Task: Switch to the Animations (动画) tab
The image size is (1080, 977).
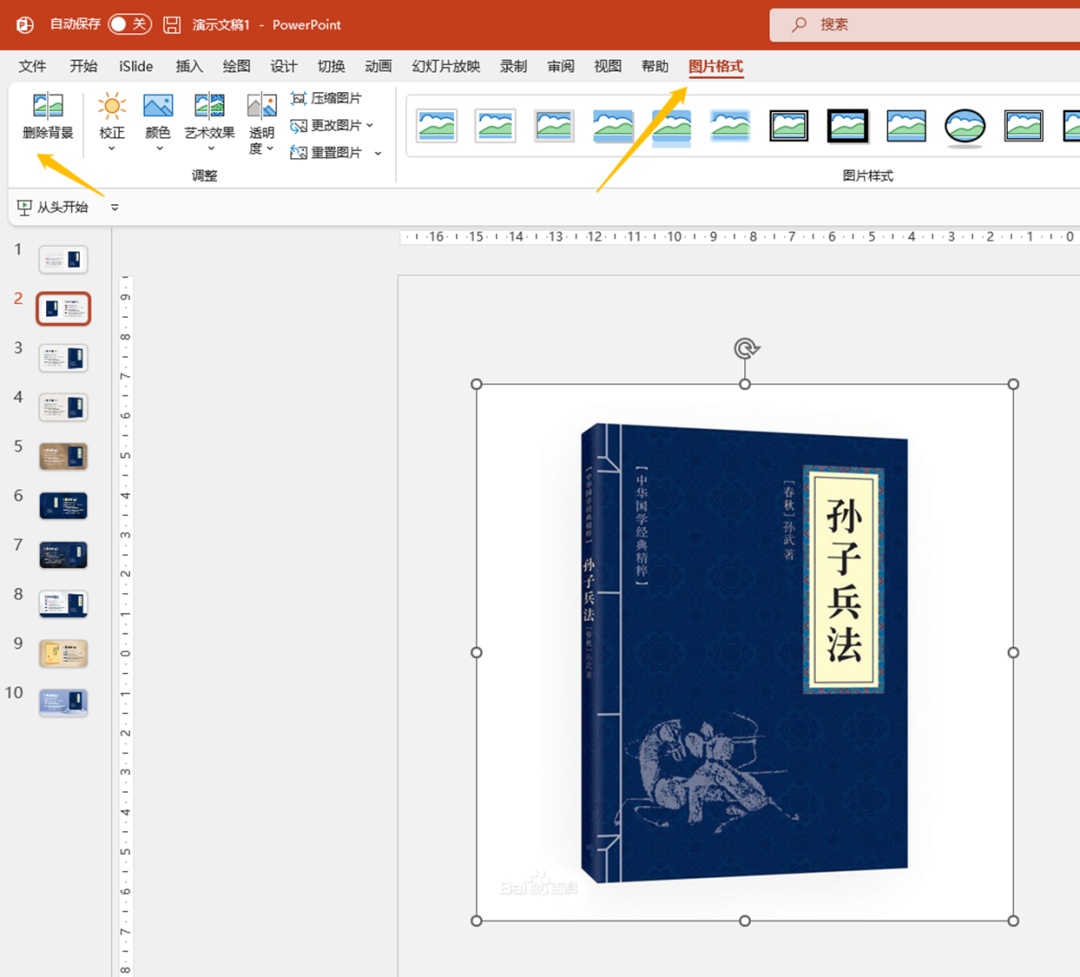Action: tap(378, 66)
